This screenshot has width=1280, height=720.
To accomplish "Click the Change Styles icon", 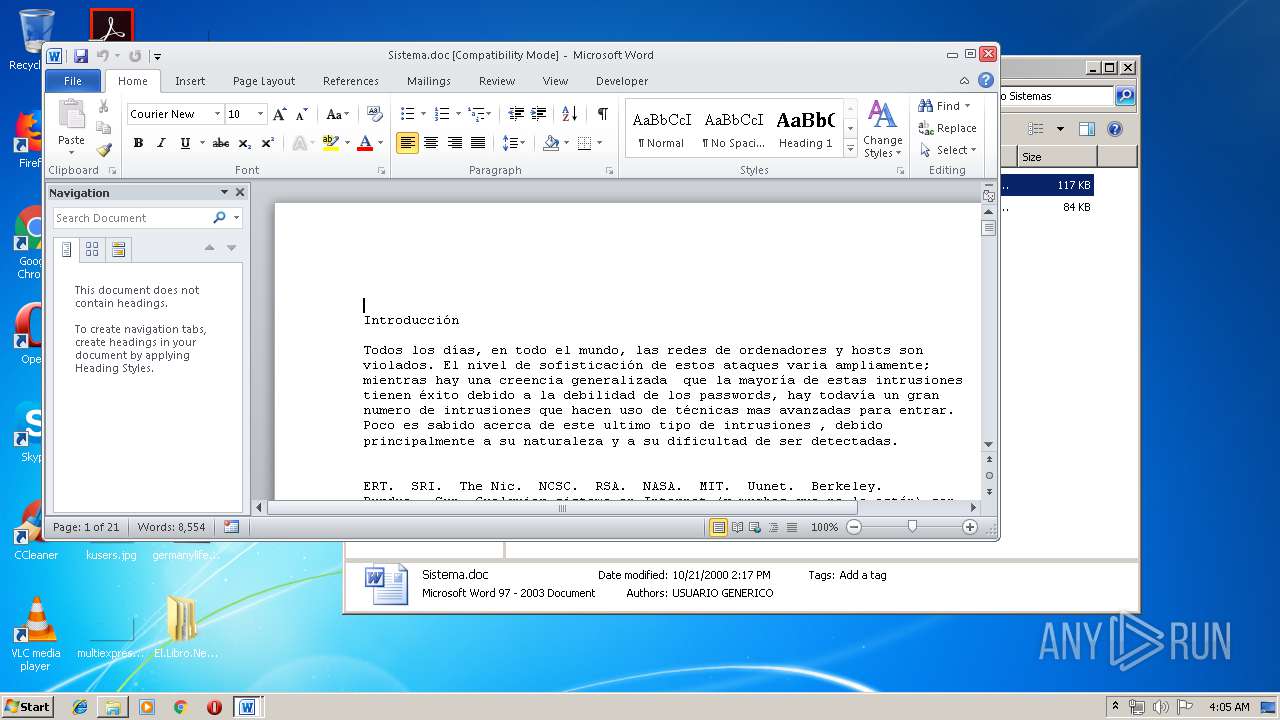I will pos(882,129).
